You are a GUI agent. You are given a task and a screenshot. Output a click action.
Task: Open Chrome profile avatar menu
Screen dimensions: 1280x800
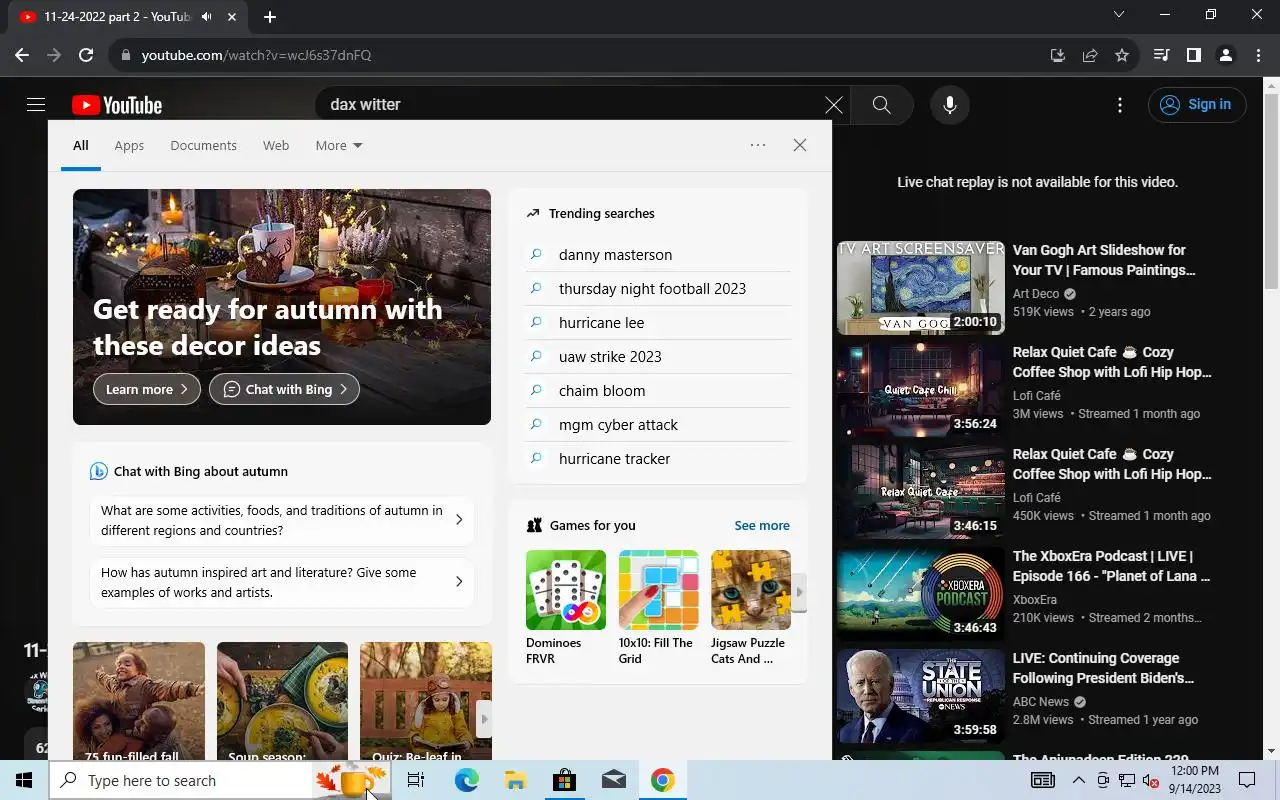pyautogui.click(x=1225, y=55)
